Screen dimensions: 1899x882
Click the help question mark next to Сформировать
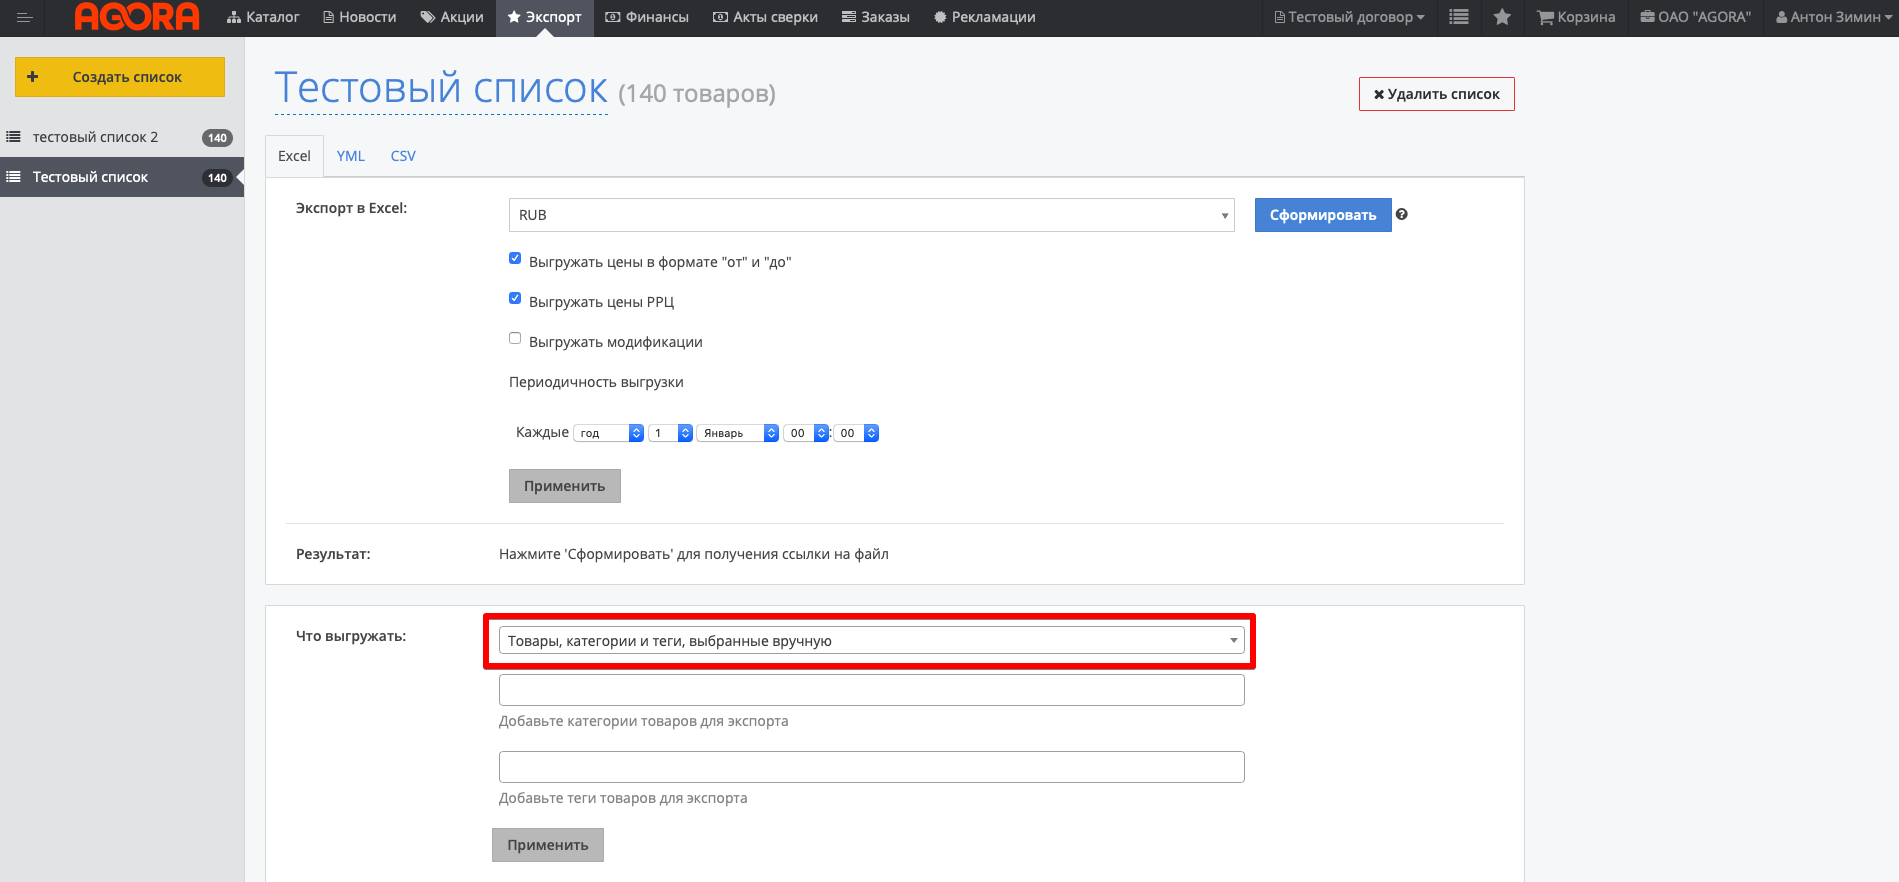[1402, 214]
